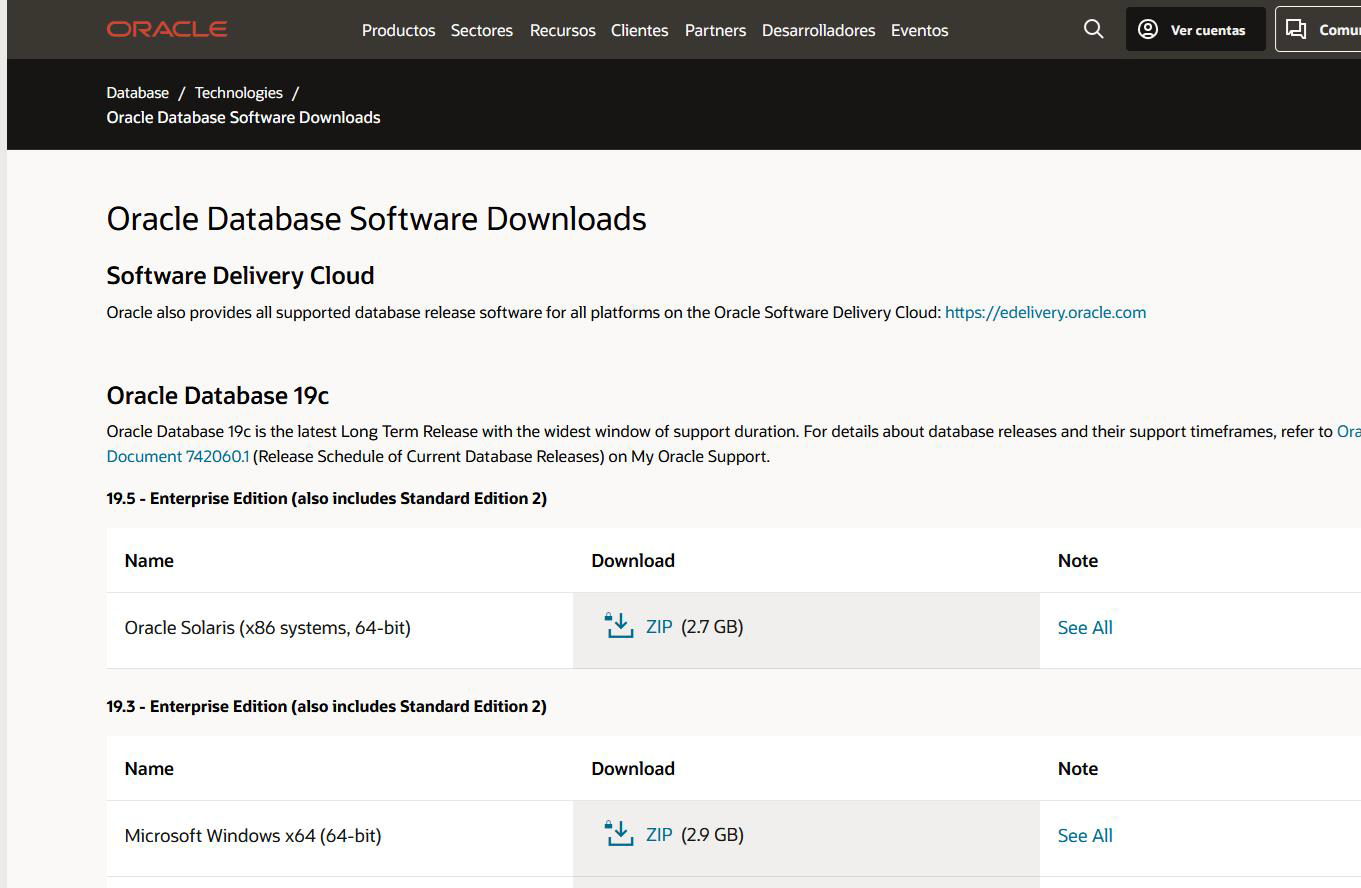Screen dimensions: 1361x888
Task: Click the Oracle logo
Action: 167,29
